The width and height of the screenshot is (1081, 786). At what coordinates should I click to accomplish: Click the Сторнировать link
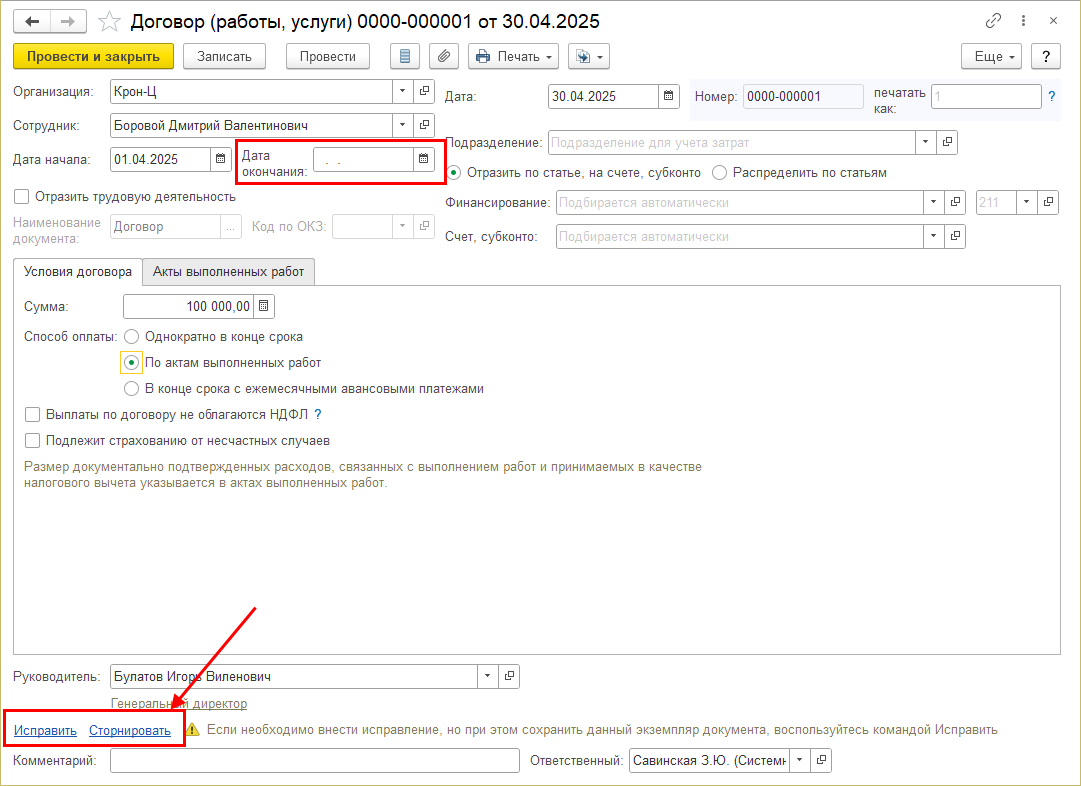[x=130, y=731]
